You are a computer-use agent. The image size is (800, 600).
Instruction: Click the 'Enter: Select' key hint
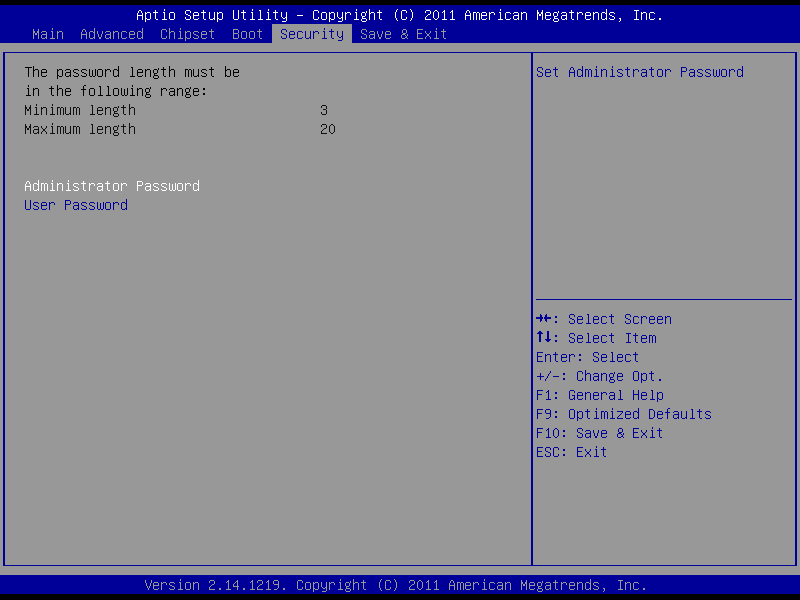588,357
